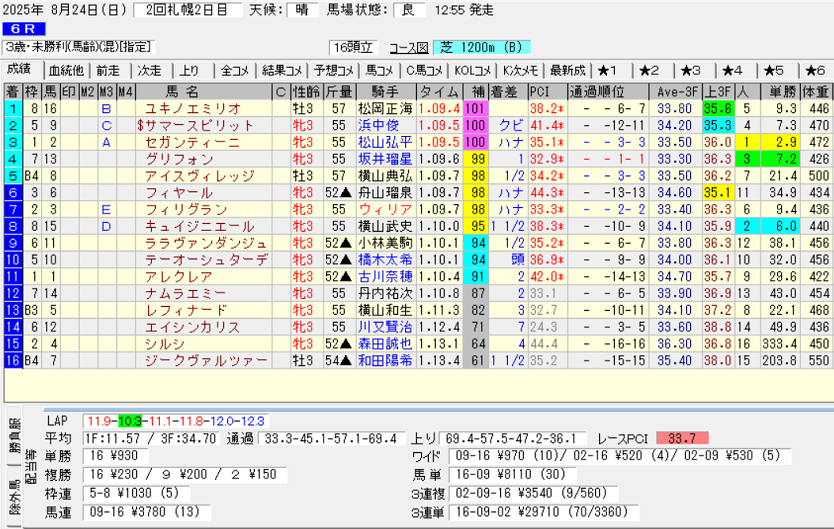Click the A mark in セガンティーニ's row

106,142
